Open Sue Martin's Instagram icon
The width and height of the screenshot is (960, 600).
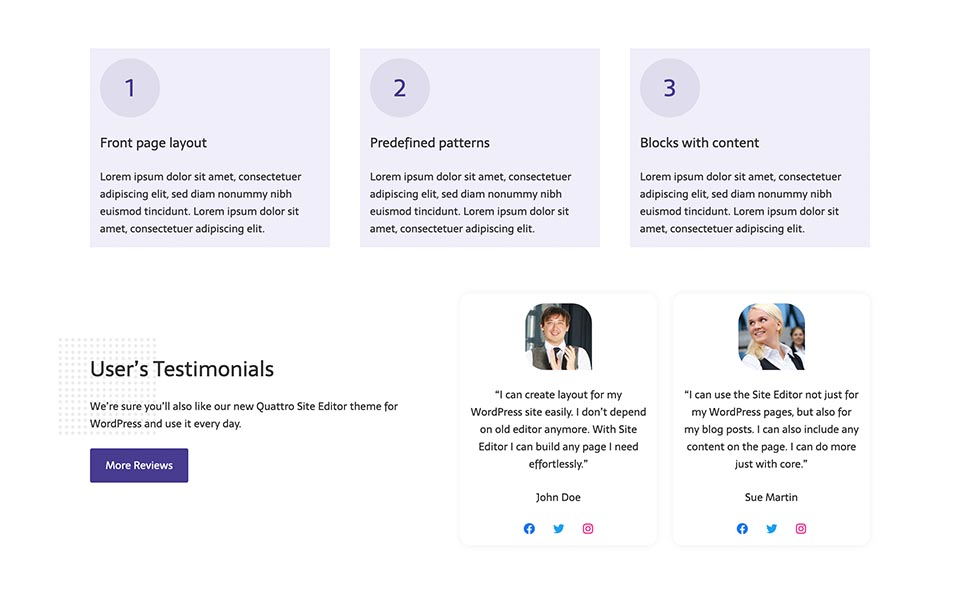point(801,528)
